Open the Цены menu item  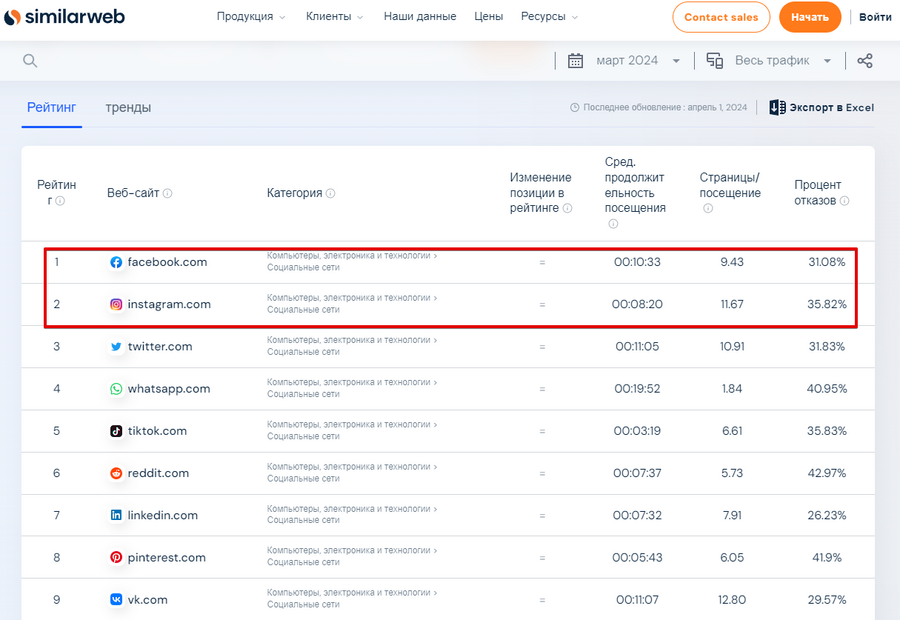pyautogui.click(x=488, y=17)
